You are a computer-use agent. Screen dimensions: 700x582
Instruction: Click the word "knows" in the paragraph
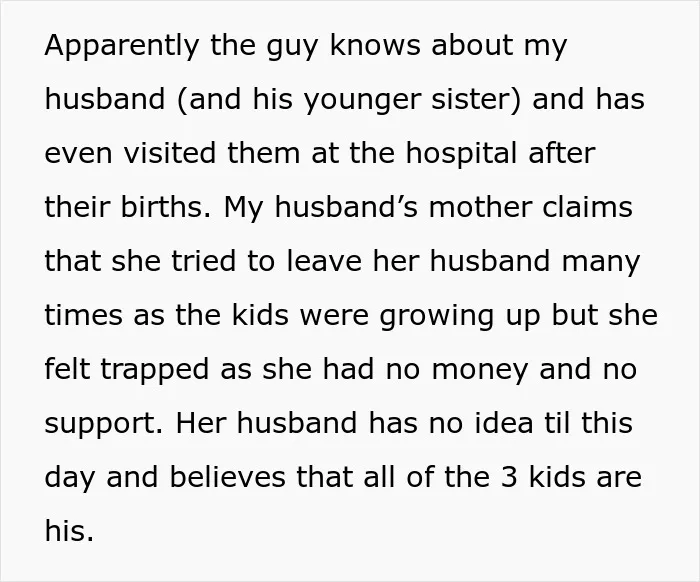point(375,45)
